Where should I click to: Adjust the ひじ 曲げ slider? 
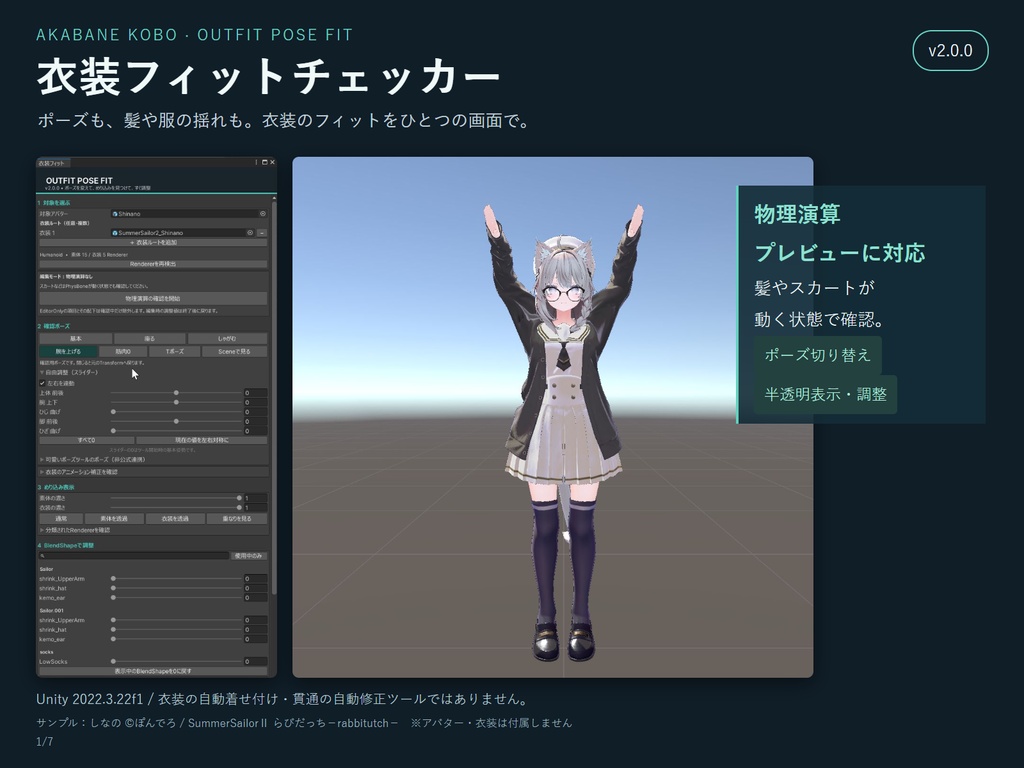pos(176,412)
